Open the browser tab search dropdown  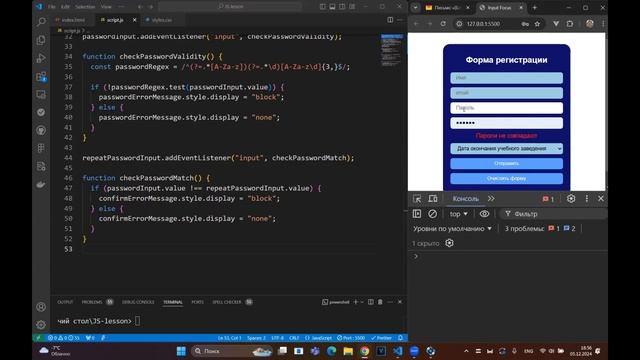point(415,7)
